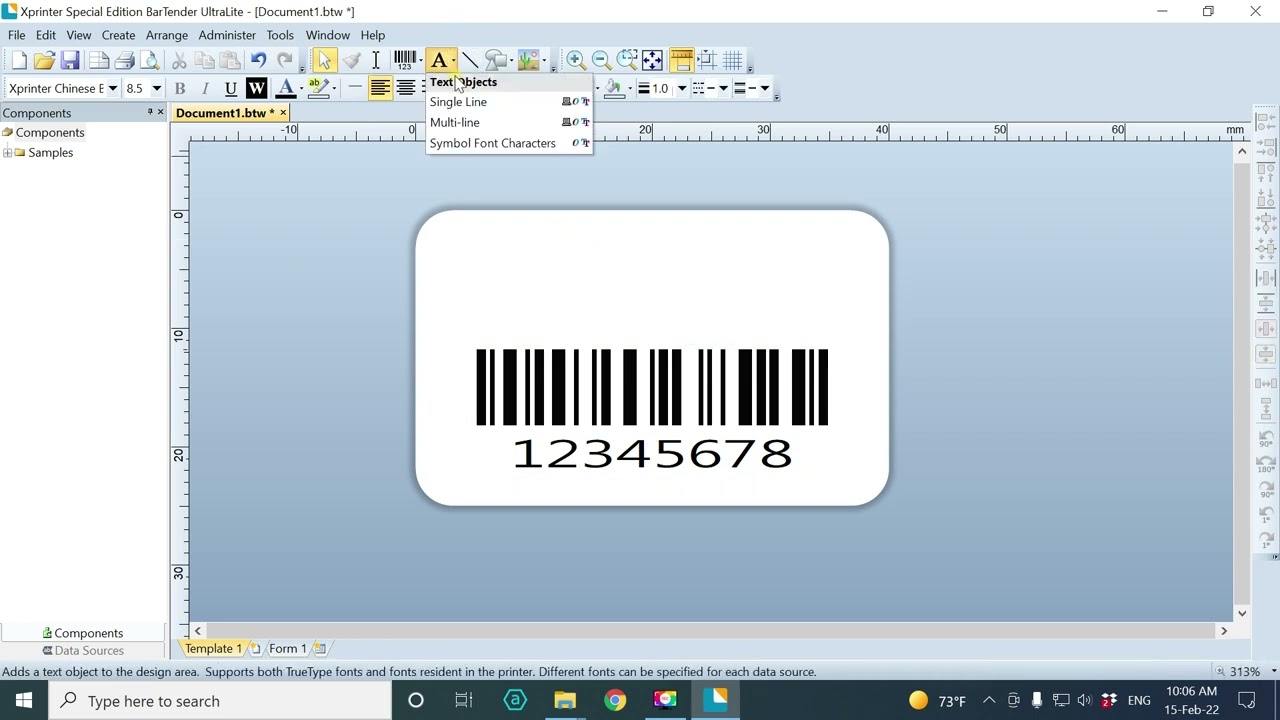
Task: Choose Symbol Font Characters option
Action: pos(509,143)
